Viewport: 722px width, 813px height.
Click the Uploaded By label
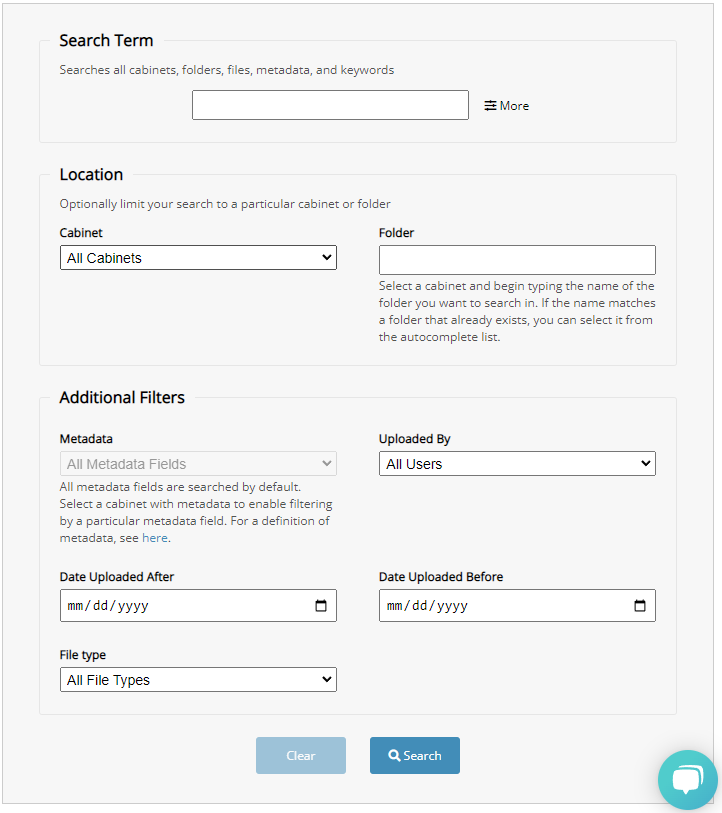tap(415, 439)
